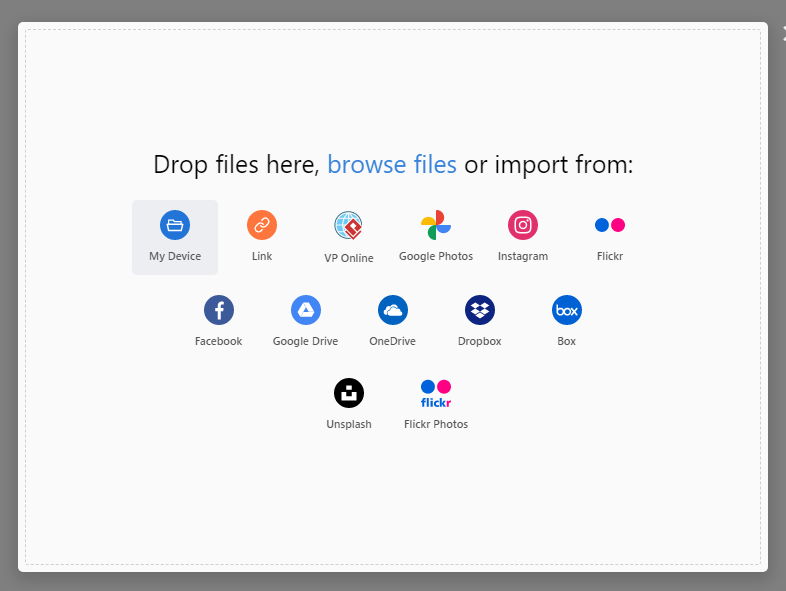The width and height of the screenshot is (786, 591).
Task: Open the Unsplash black circle icon
Action: (348, 393)
